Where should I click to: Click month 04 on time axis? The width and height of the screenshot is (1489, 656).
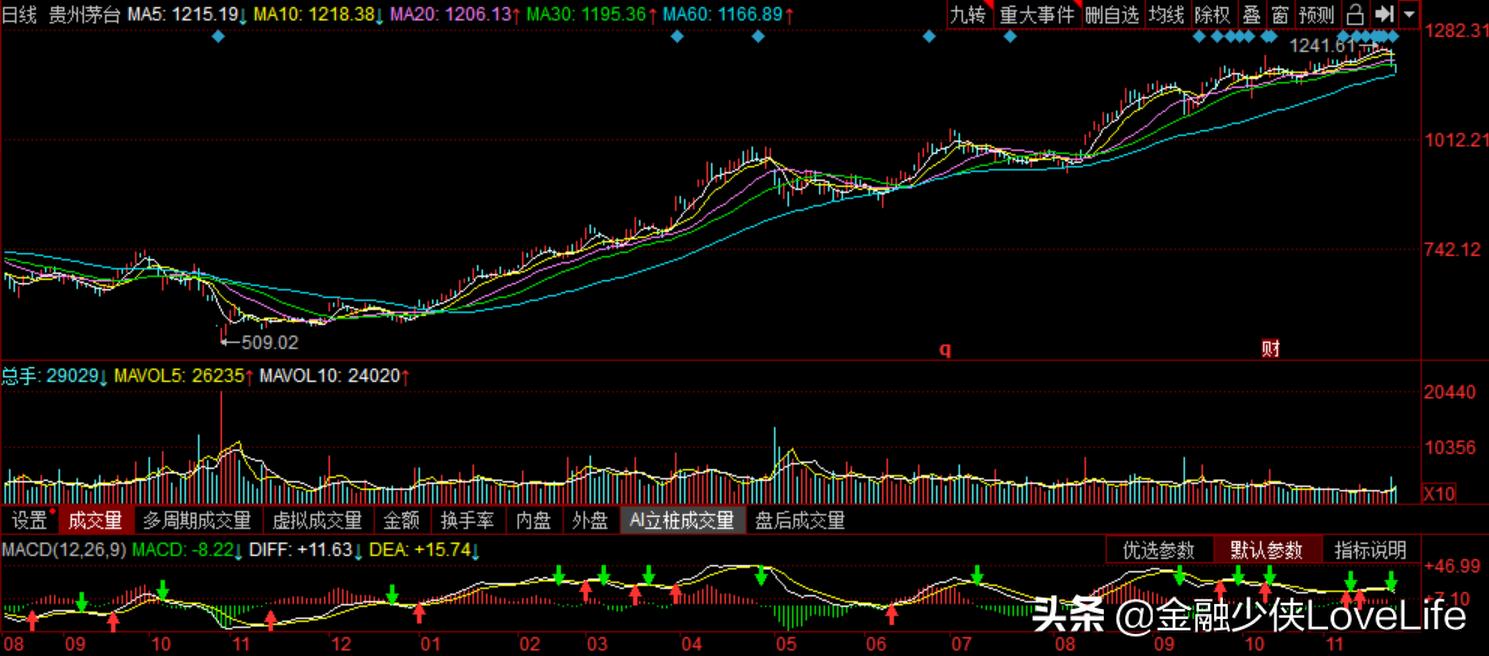(691, 645)
